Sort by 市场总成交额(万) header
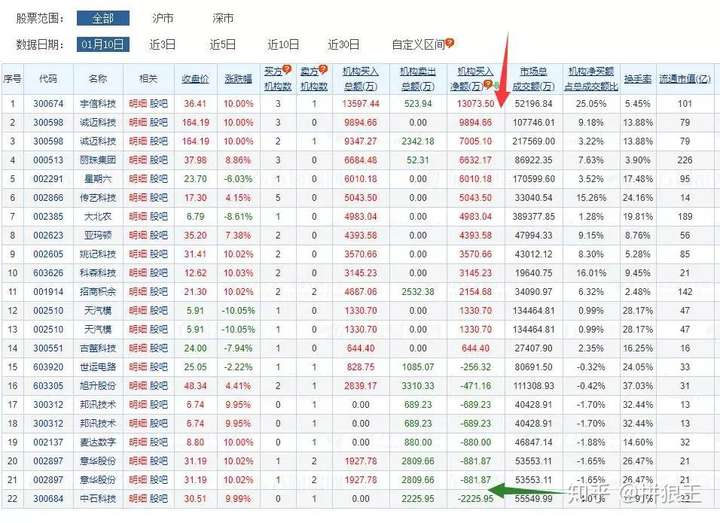 534,79
